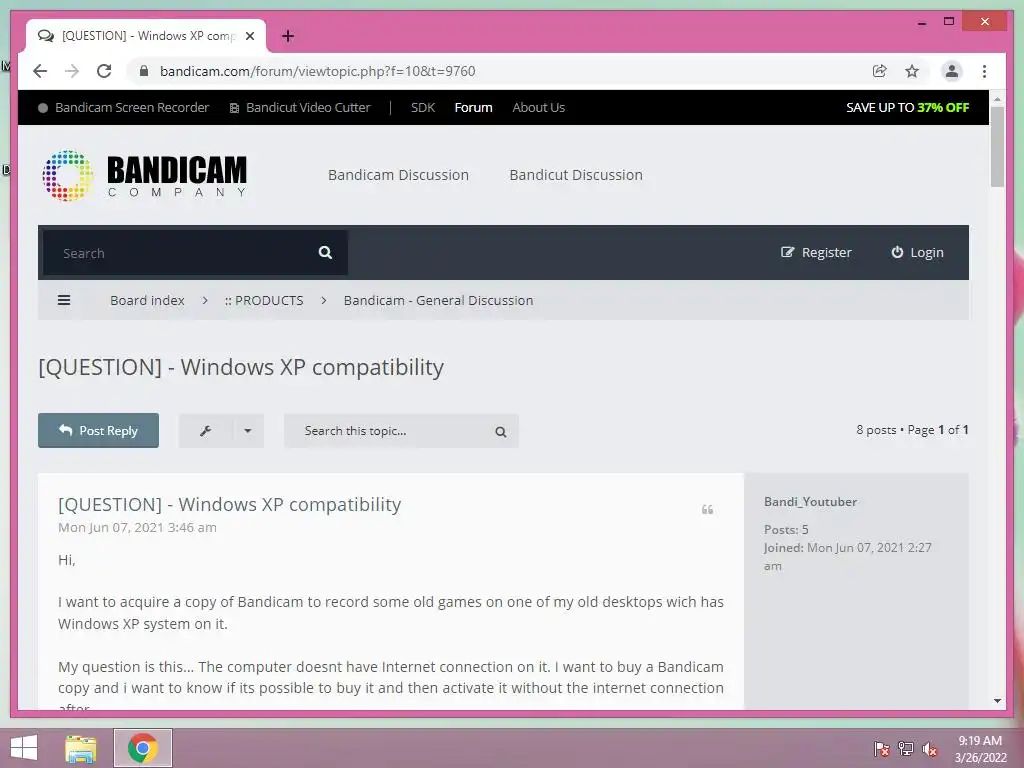
Task: Click the scrollbar down arrow
Action: click(x=997, y=701)
